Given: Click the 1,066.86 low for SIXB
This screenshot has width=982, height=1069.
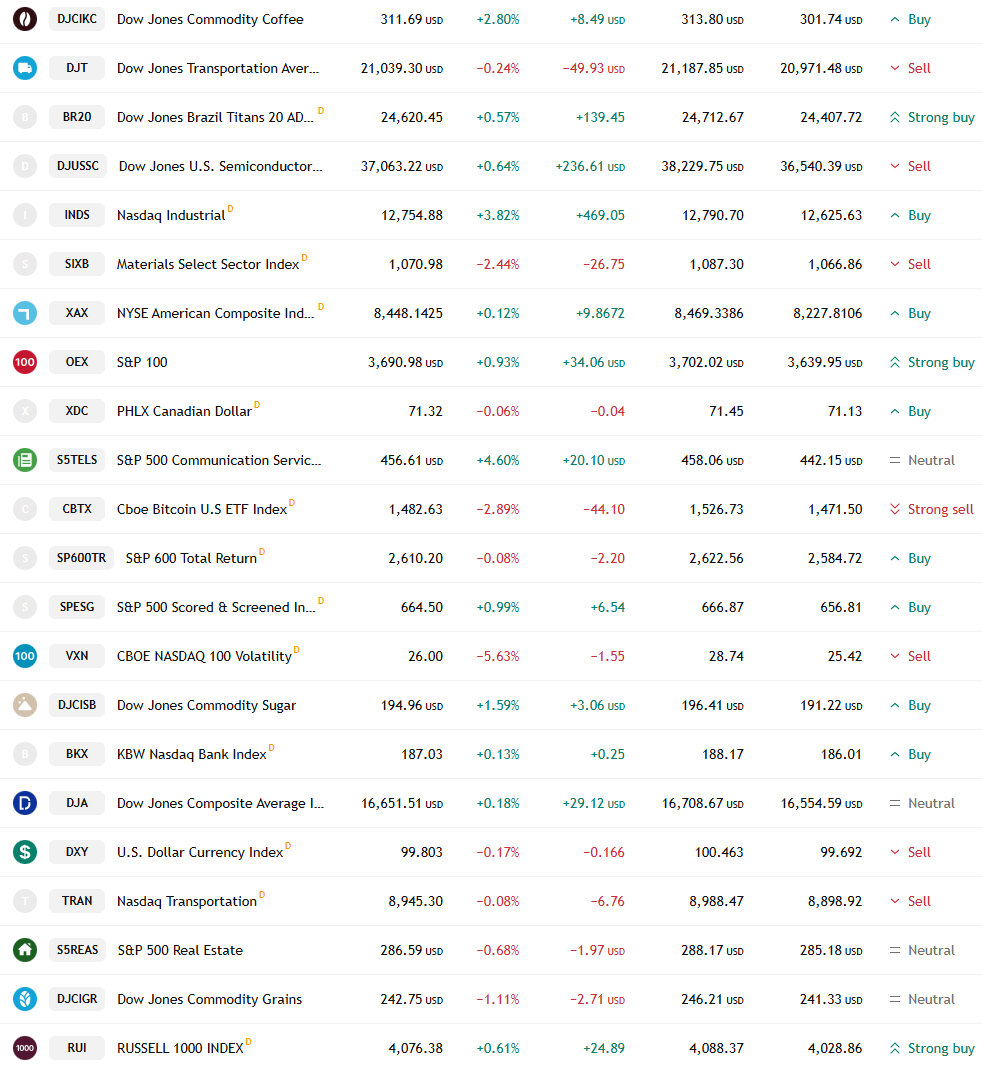Looking at the screenshot, I should [x=835, y=265].
